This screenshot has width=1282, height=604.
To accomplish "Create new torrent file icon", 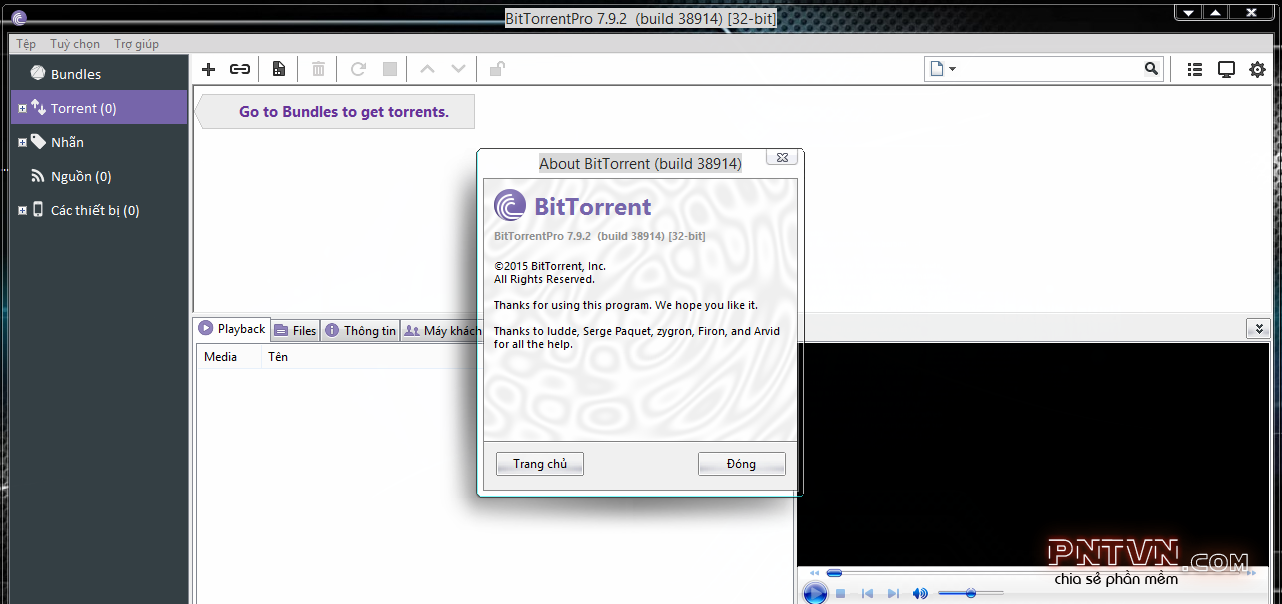I will point(279,69).
